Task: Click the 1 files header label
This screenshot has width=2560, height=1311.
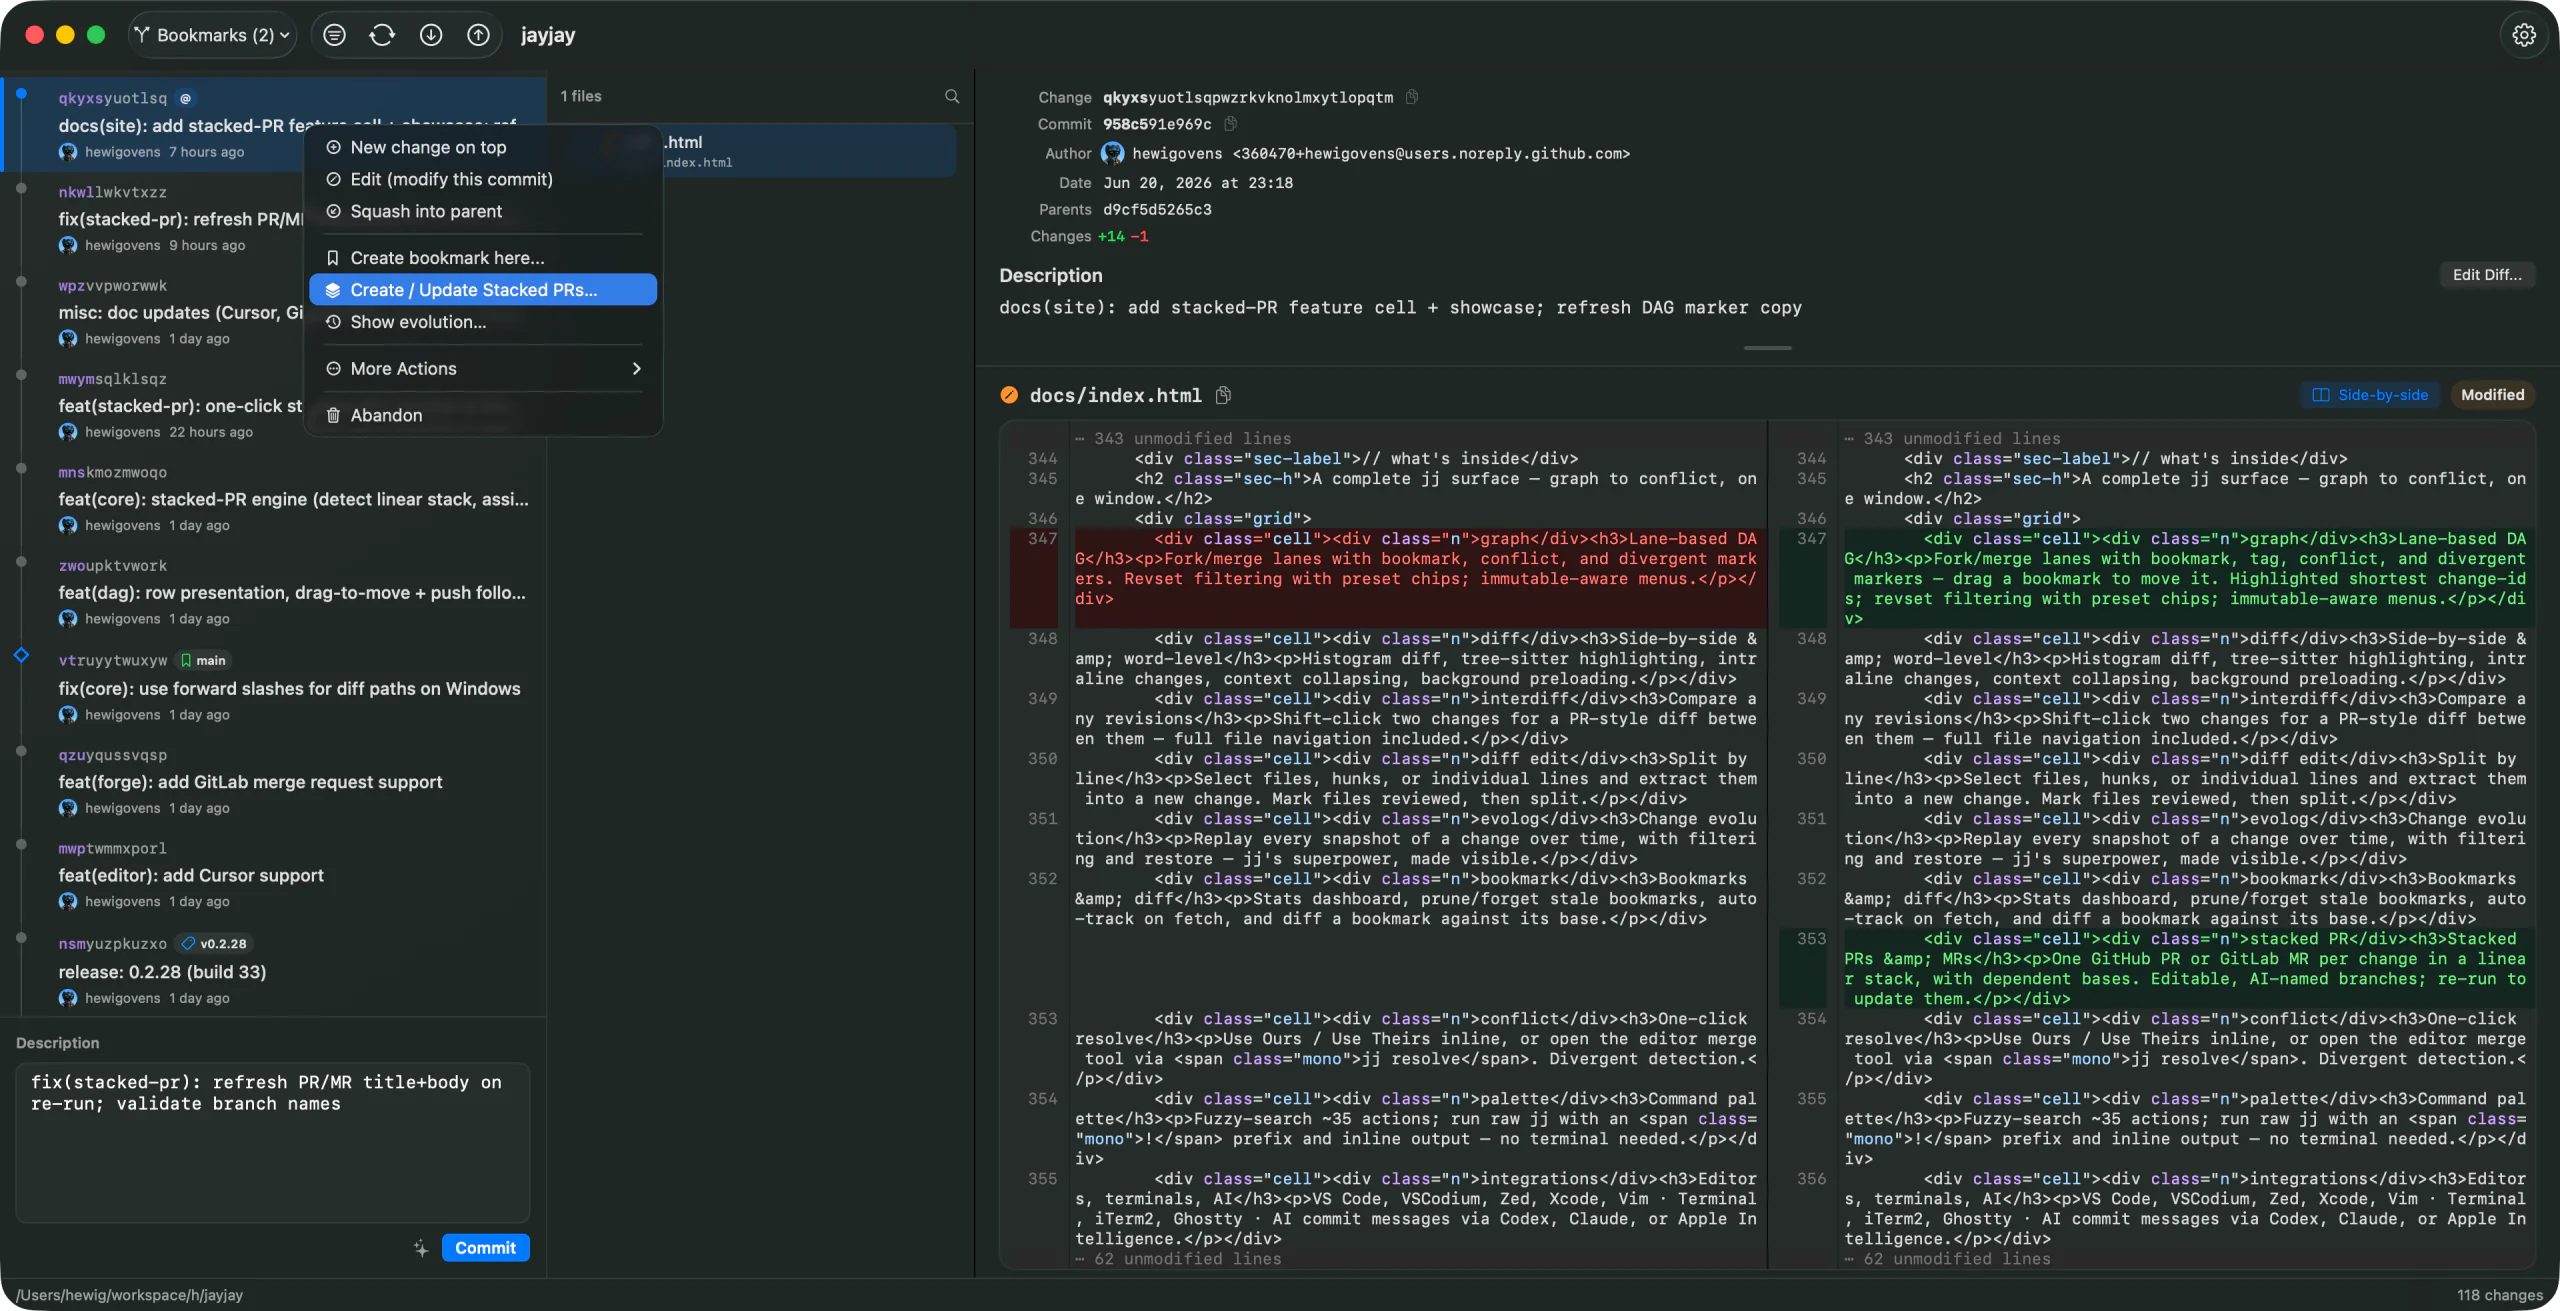Action: pos(581,96)
